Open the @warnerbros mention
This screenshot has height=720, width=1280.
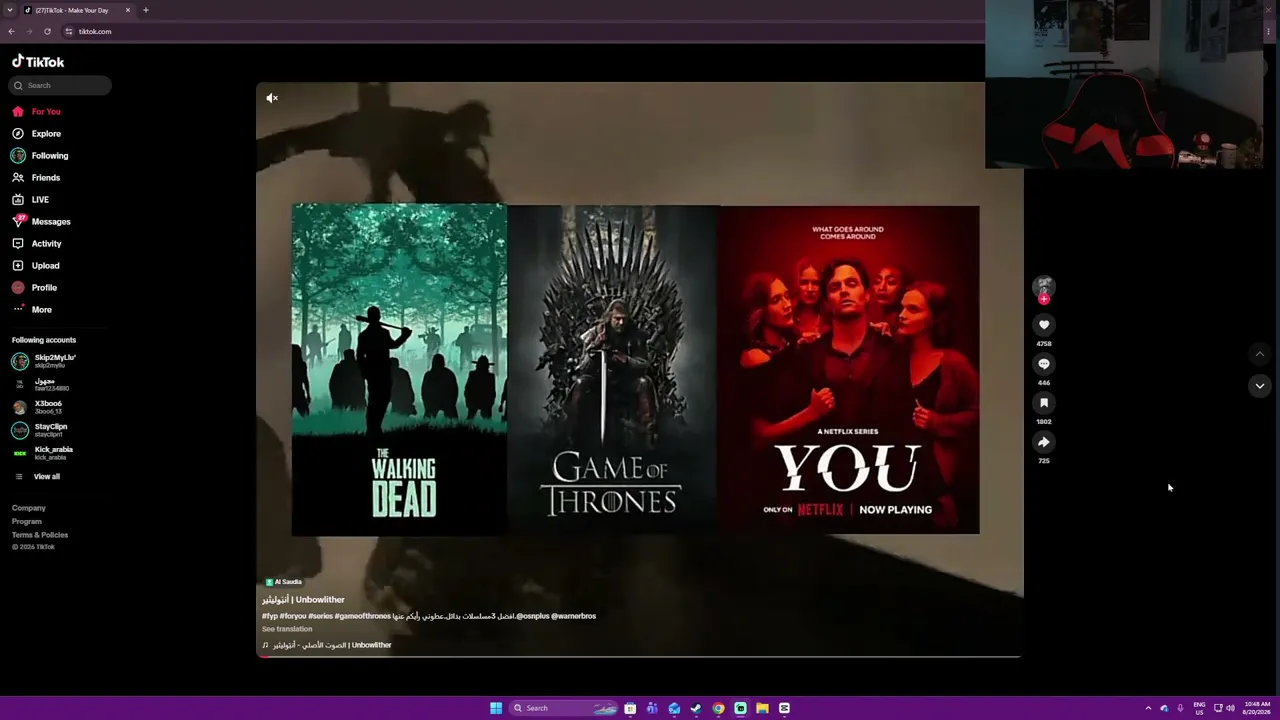573,616
